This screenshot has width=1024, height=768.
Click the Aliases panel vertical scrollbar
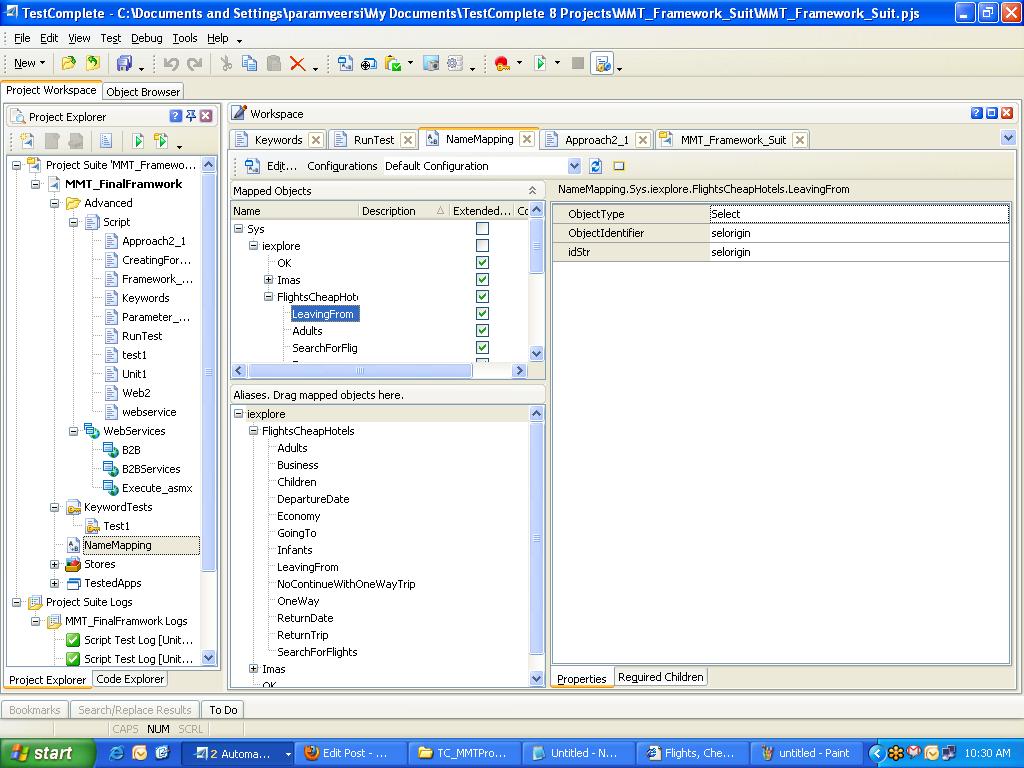pos(536,538)
